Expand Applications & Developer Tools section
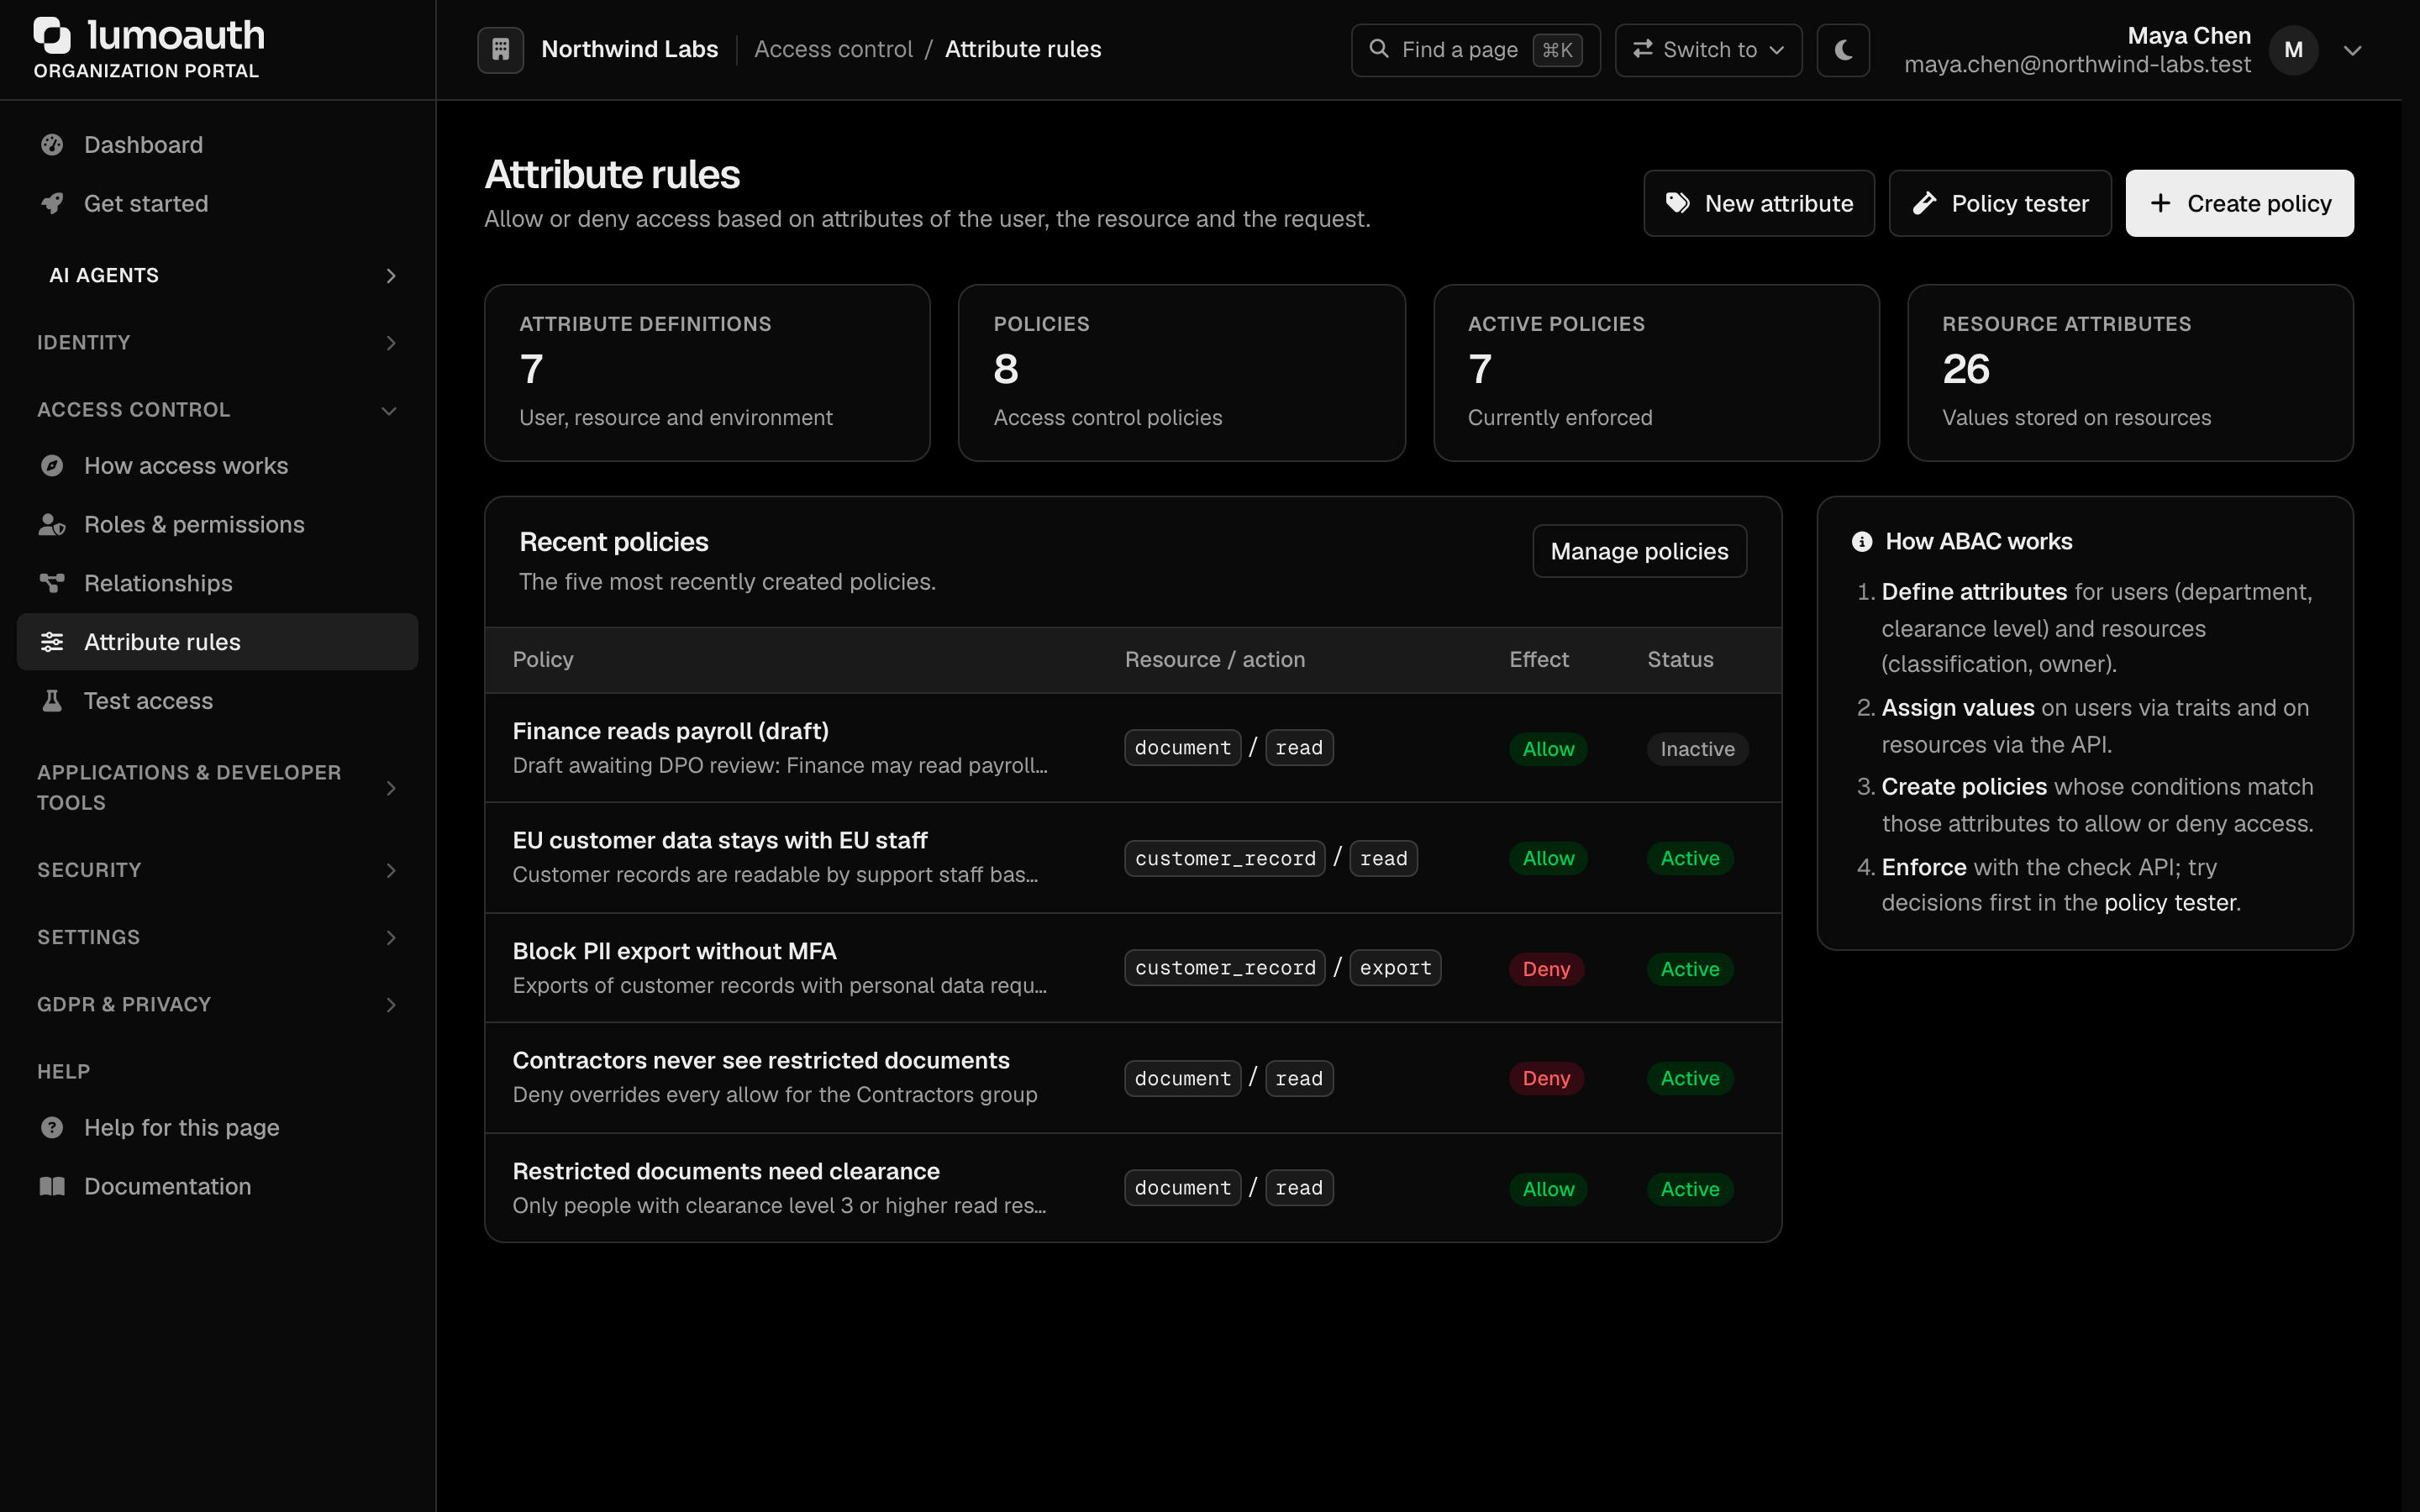Image resolution: width=2420 pixels, height=1512 pixels. tap(218, 788)
